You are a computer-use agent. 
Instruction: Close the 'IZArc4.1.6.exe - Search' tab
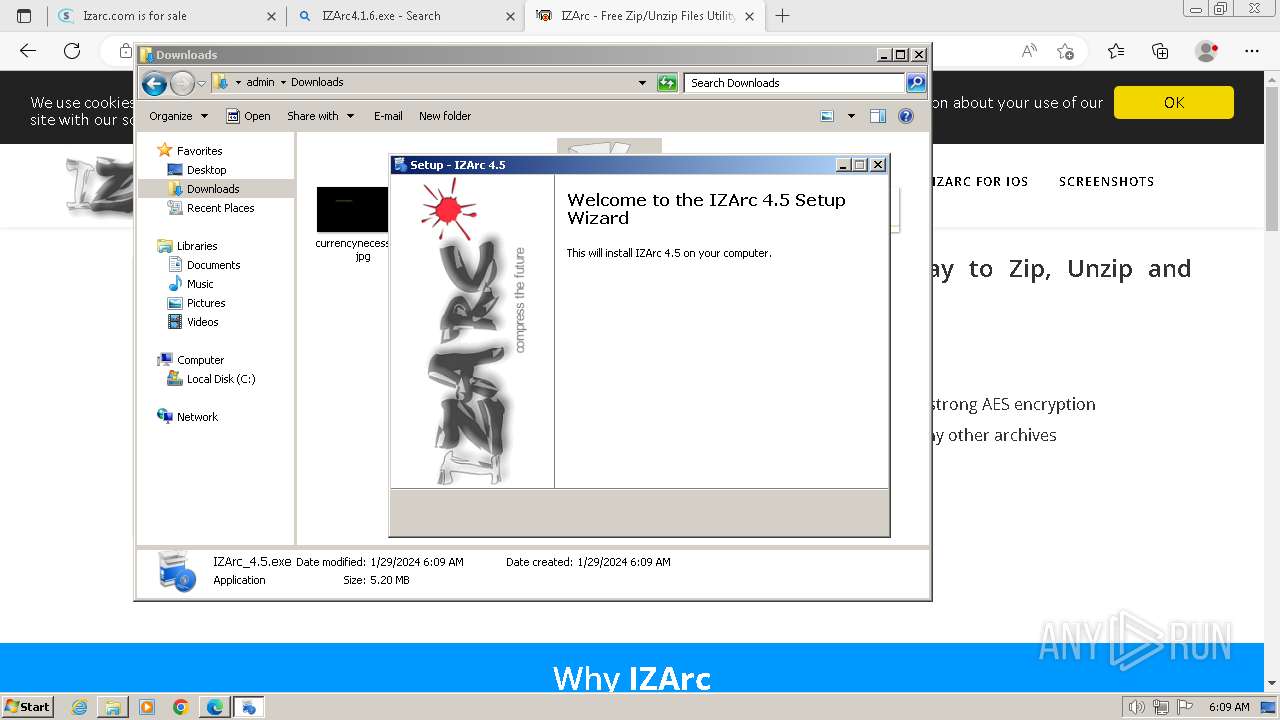[x=510, y=16]
